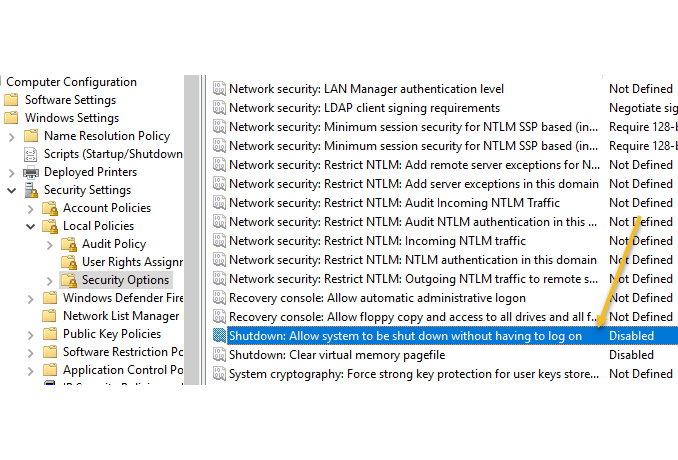Select Recovery console: Allow automatic administrative logon
678x460 pixels.
coord(377,298)
